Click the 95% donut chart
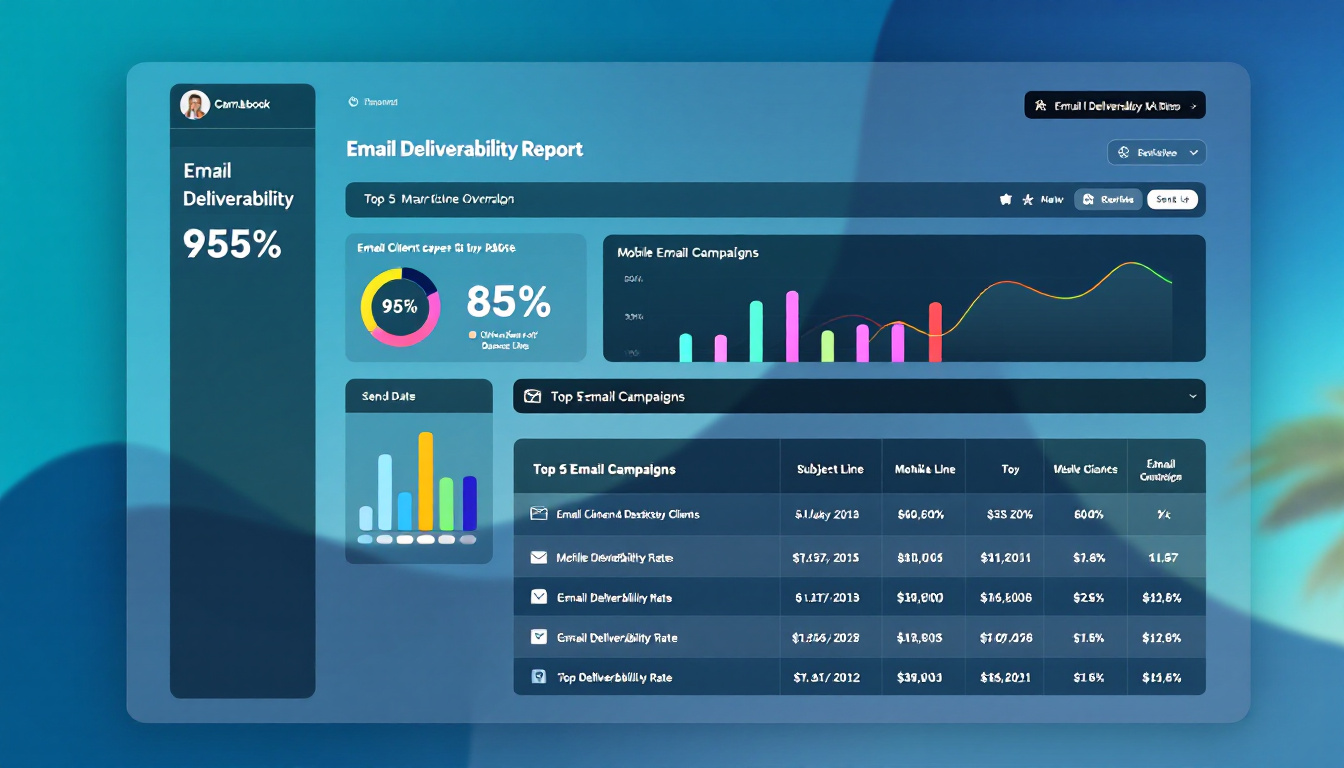The image size is (1344, 768). [399, 307]
